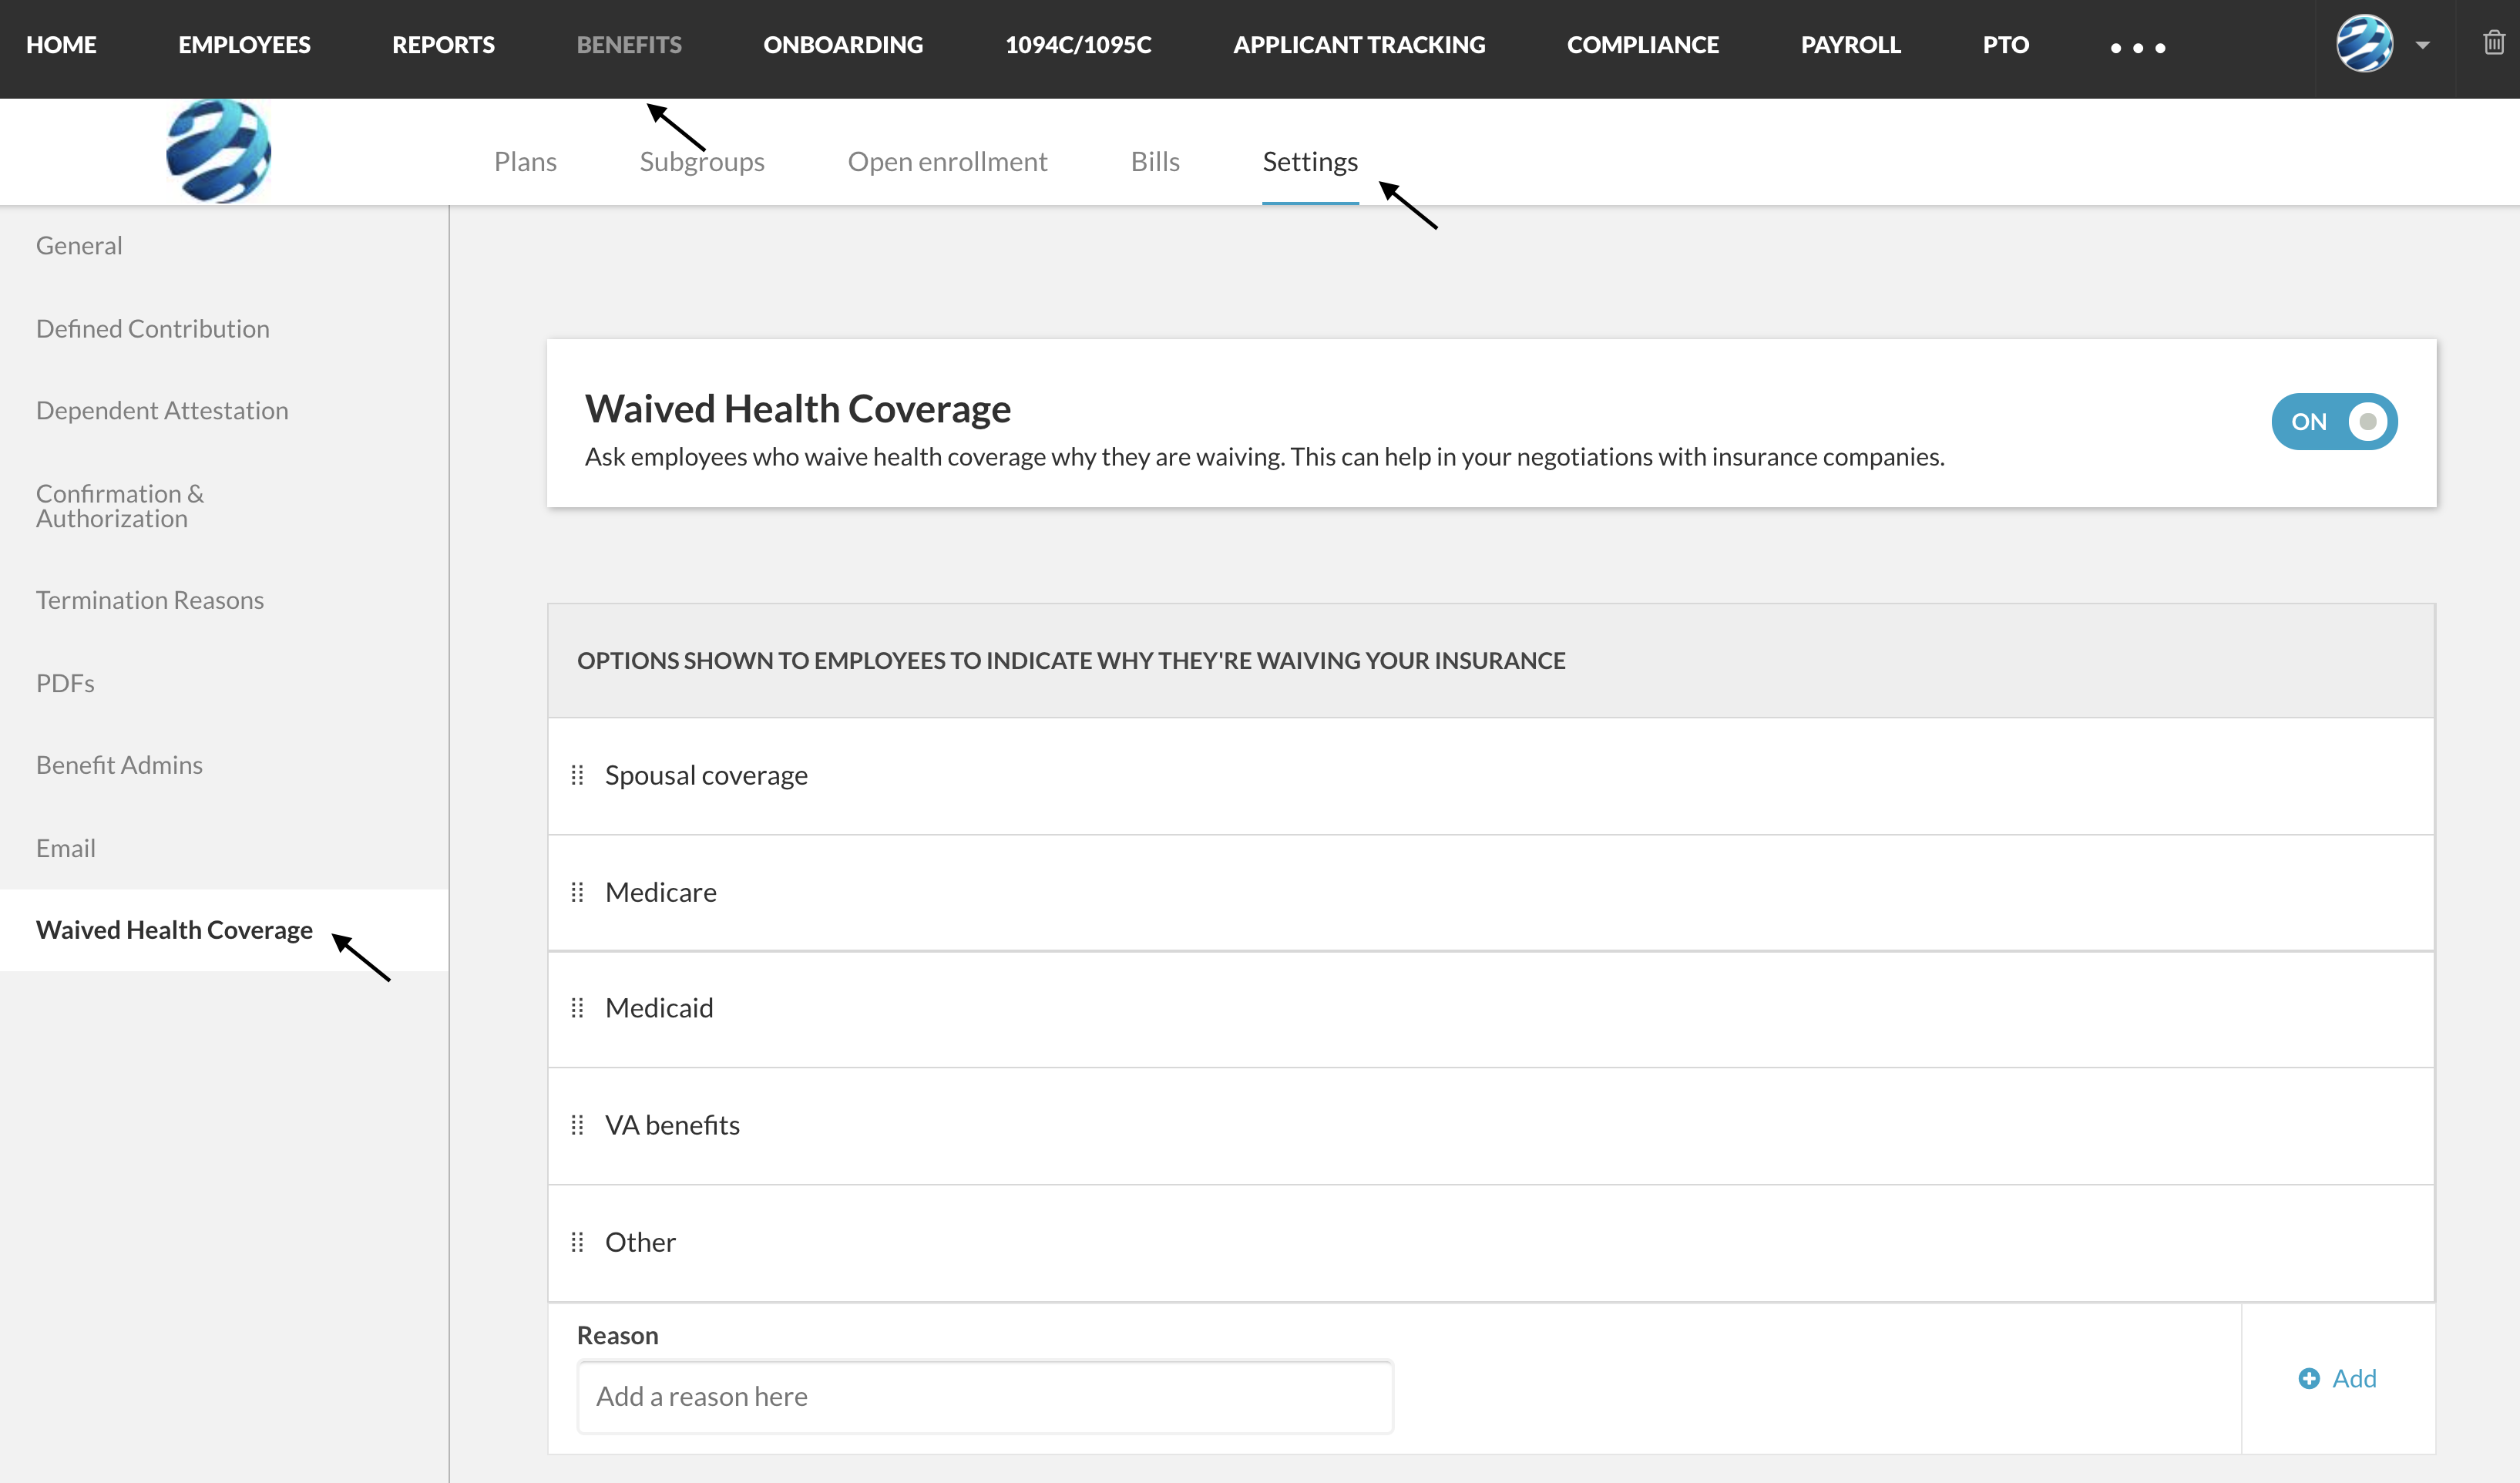Image resolution: width=2520 pixels, height=1483 pixels.
Task: Switch to the Subgroups tab
Action: tap(702, 161)
